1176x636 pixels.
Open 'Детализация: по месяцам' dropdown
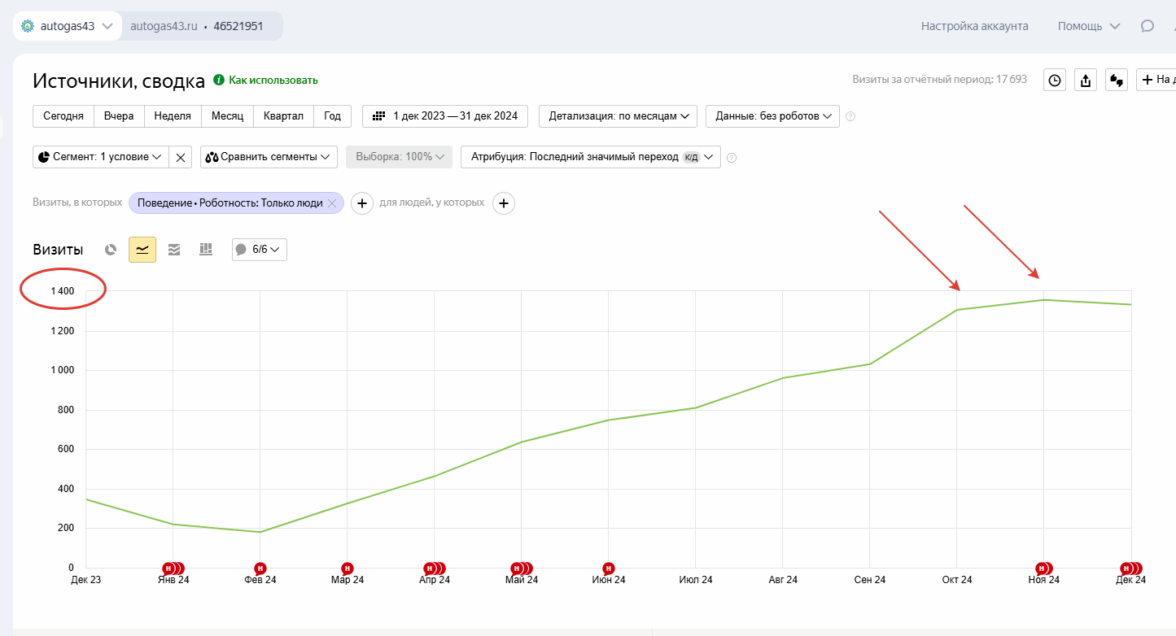point(618,116)
